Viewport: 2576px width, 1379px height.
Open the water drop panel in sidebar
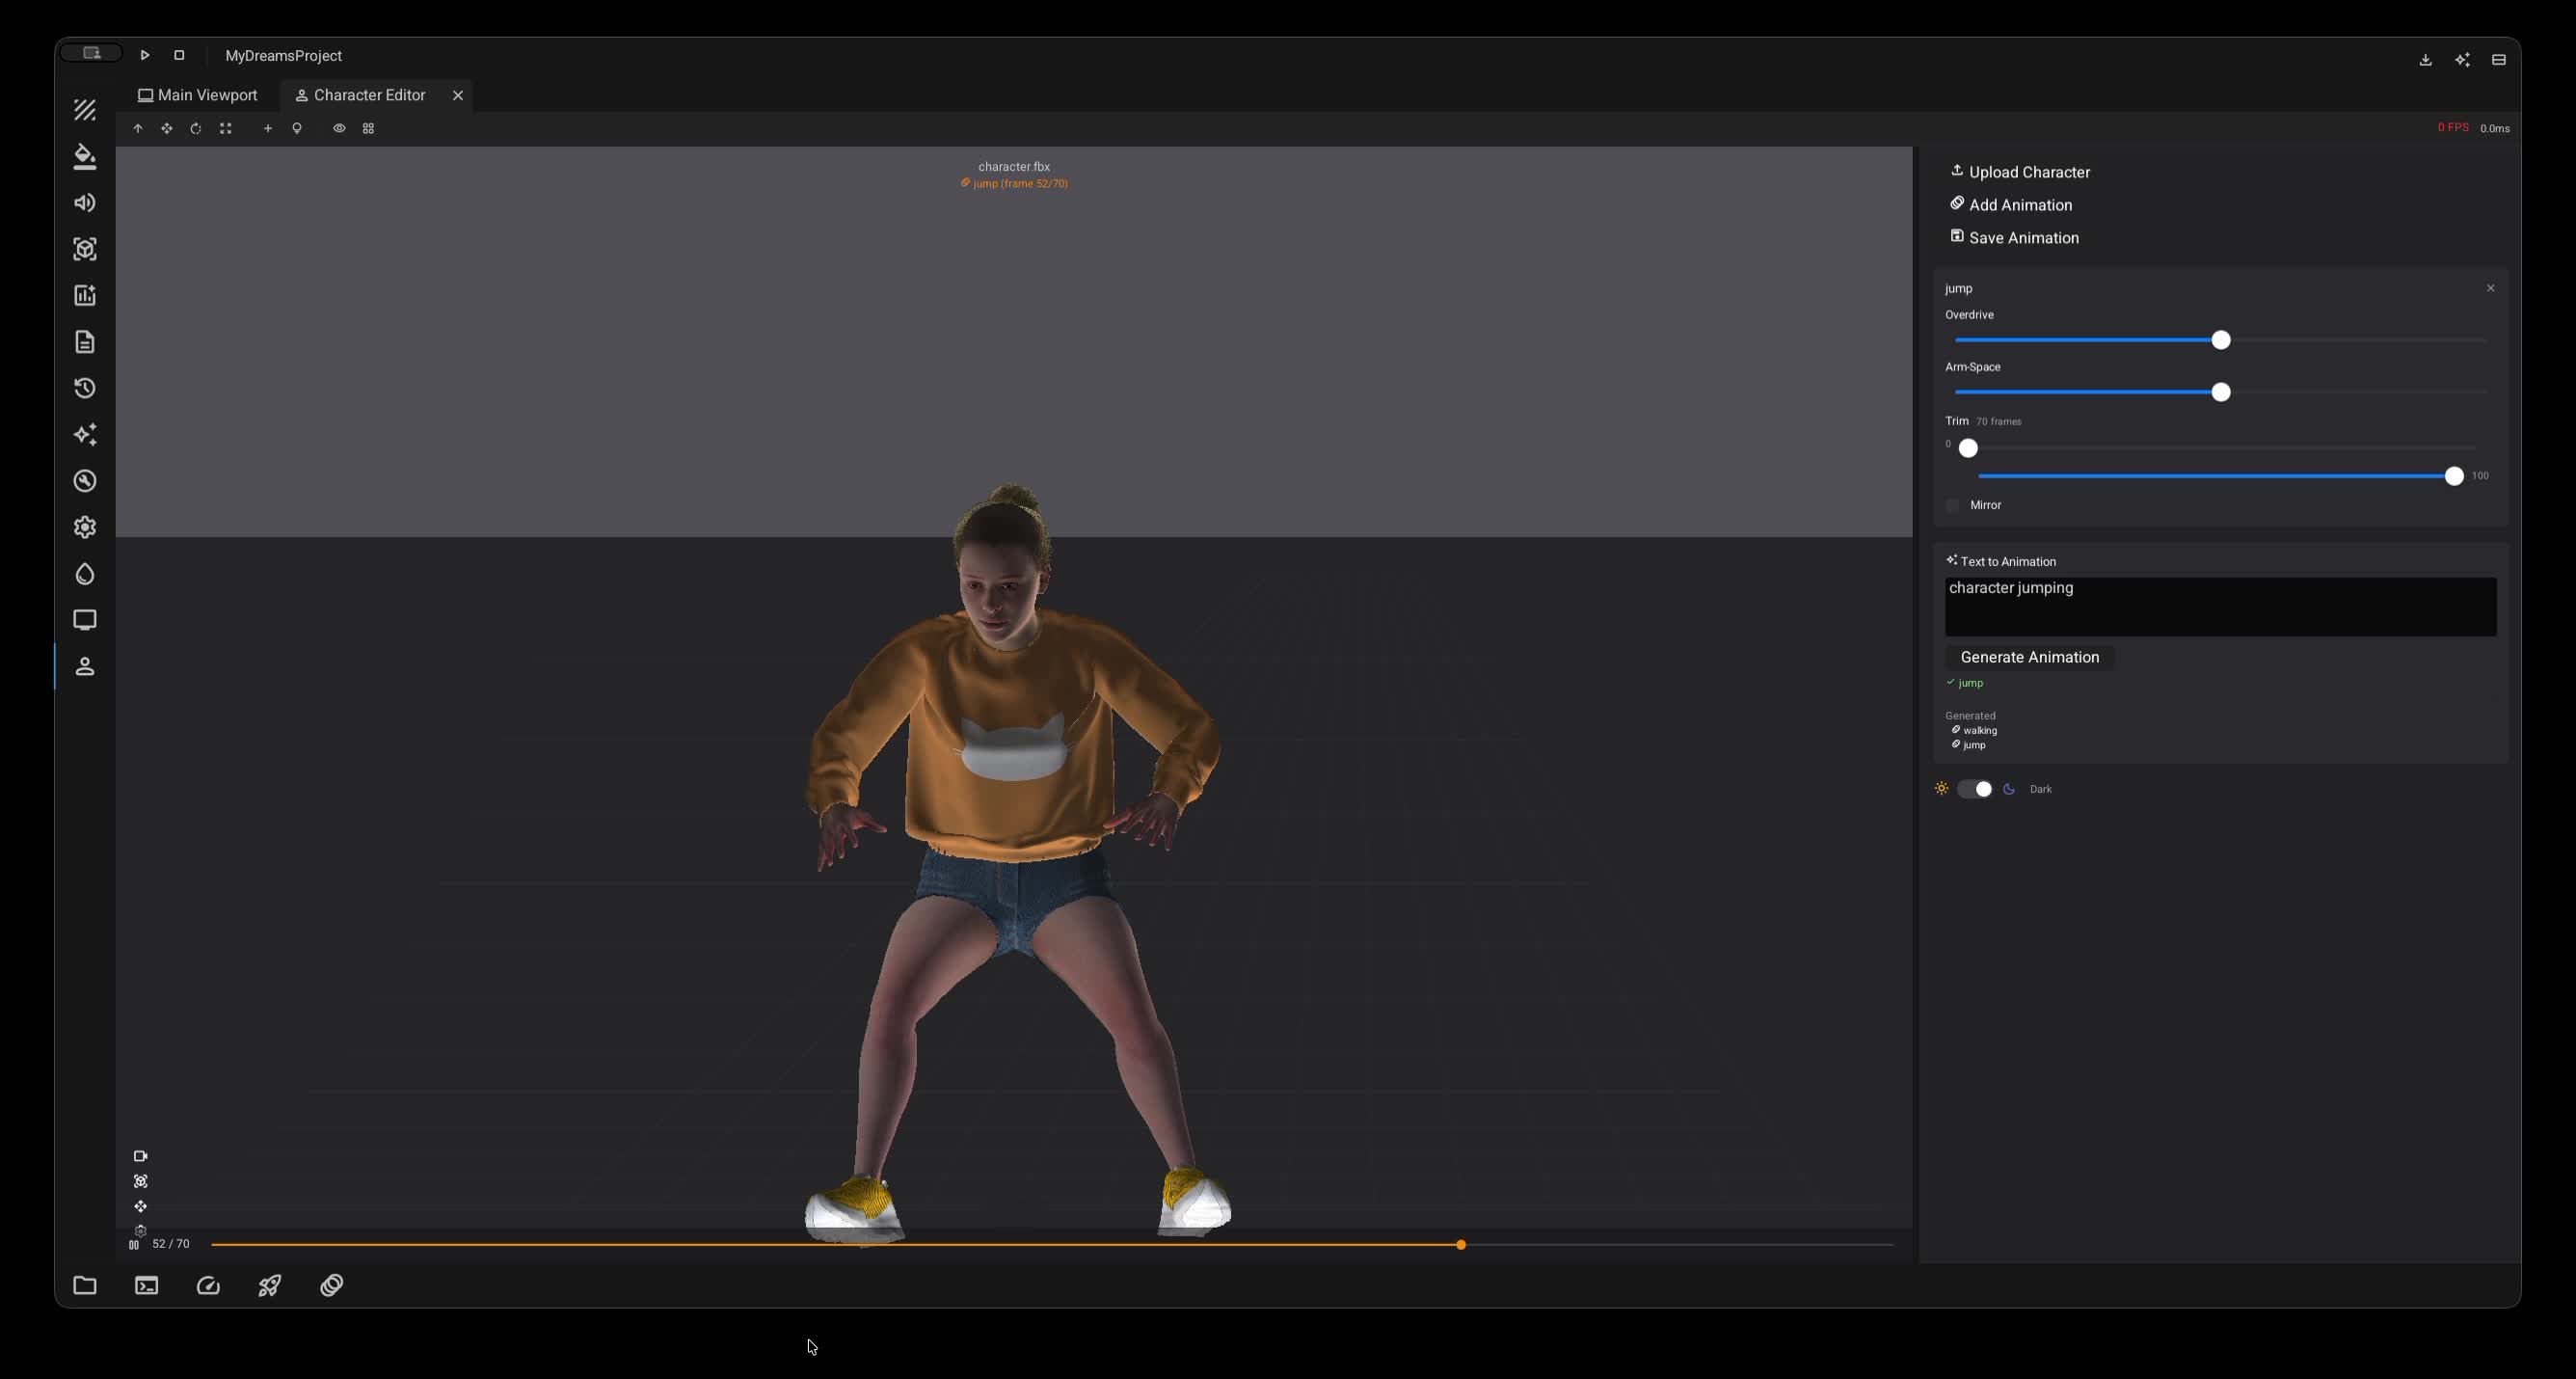tap(85, 574)
